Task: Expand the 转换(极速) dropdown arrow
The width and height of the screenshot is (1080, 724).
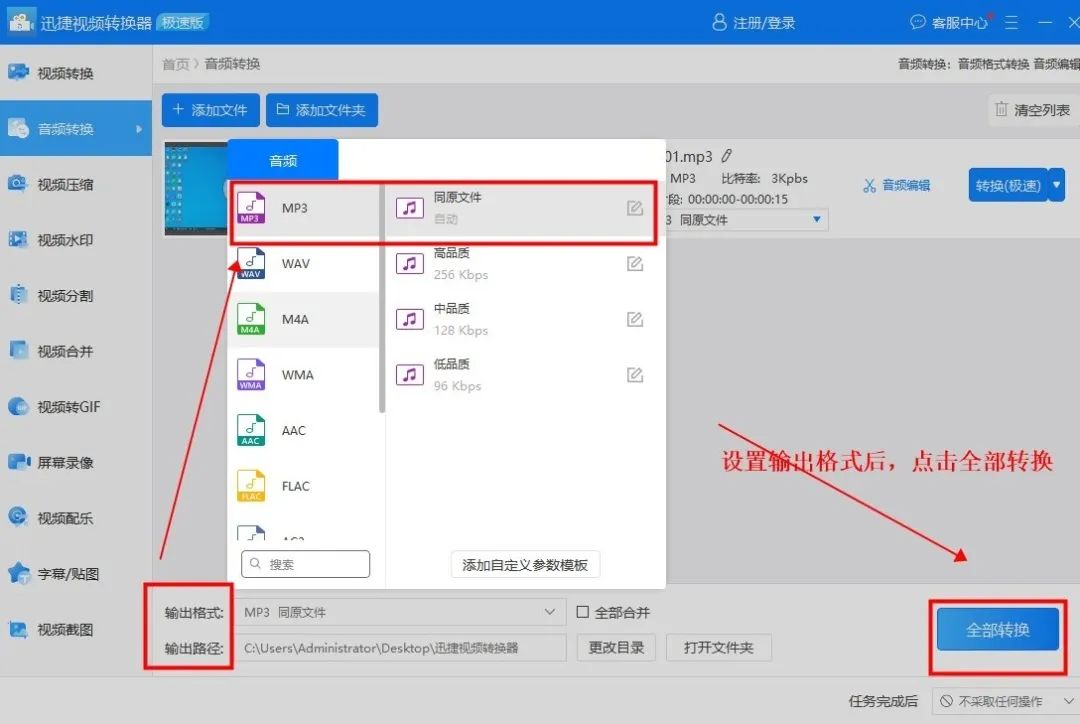Action: click(1057, 185)
